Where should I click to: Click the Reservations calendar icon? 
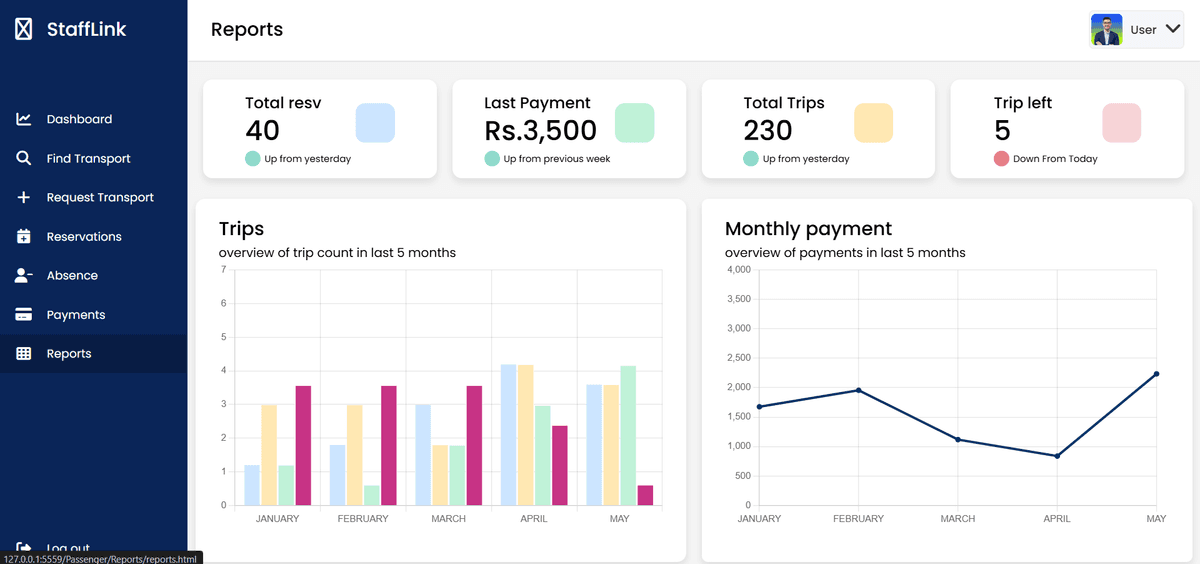(x=24, y=237)
